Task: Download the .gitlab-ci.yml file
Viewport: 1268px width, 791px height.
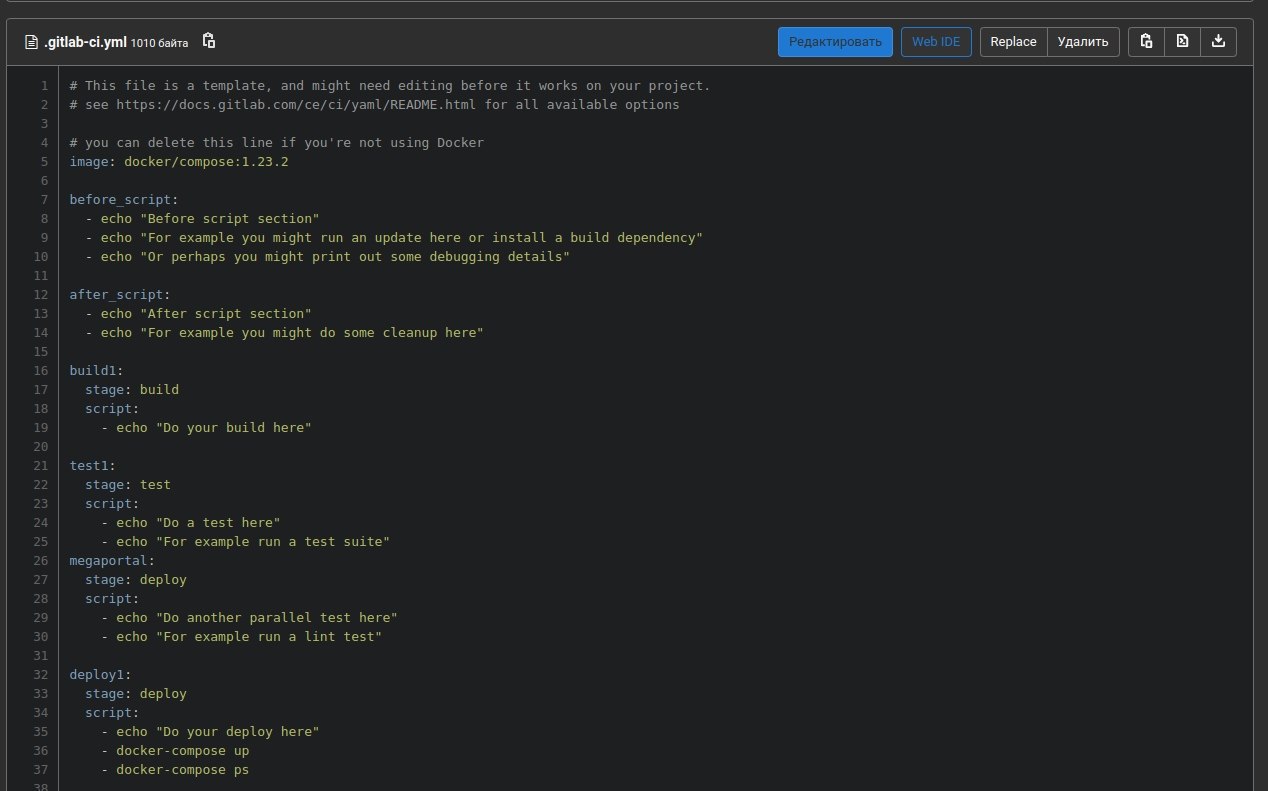Action: 1218,41
